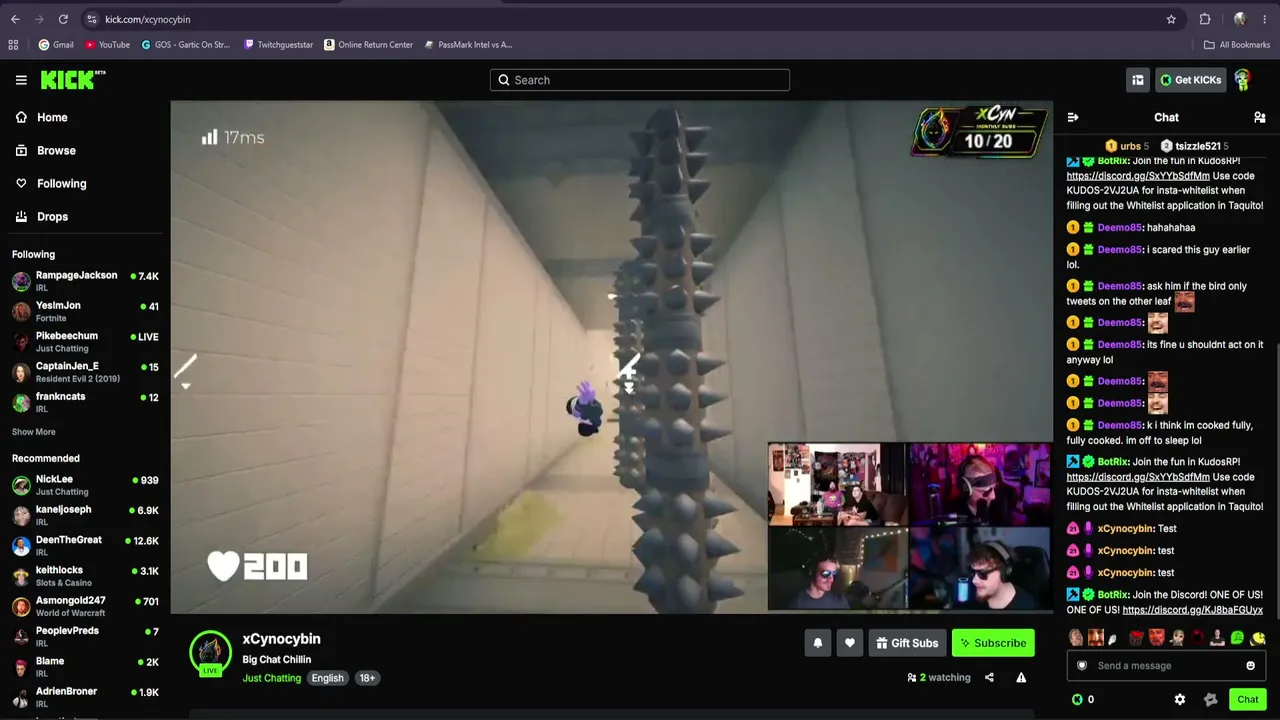This screenshot has width=1280, height=720.
Task: Open the PassMark Intel vs A... bookmark
Action: [468, 44]
